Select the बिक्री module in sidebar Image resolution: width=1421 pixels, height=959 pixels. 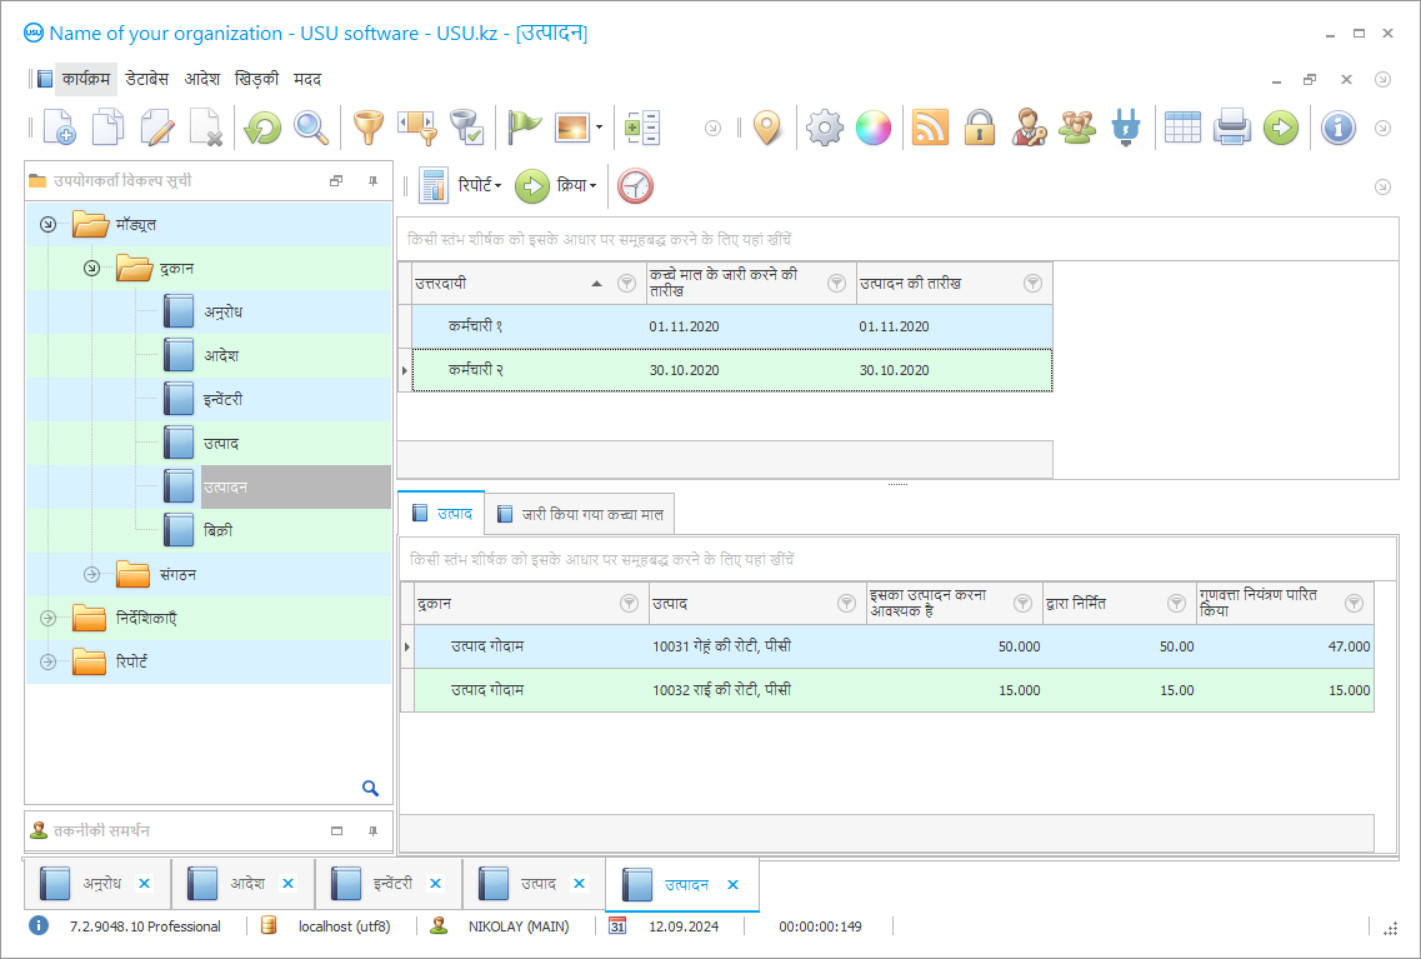218,530
